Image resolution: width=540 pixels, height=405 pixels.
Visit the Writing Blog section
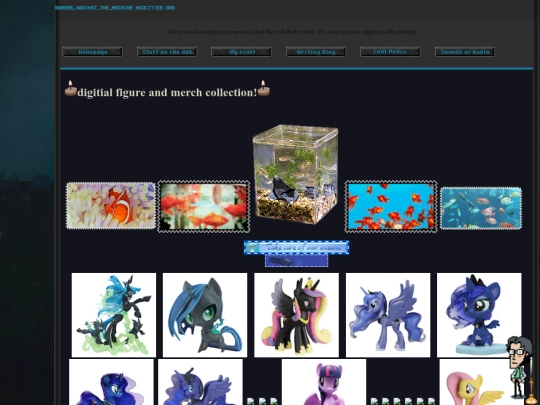[316, 52]
